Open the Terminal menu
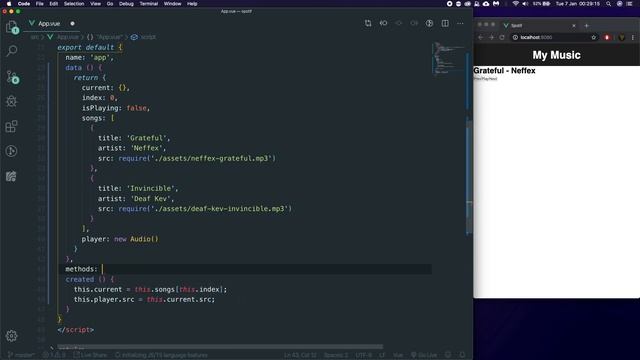640x360 pixels. click(149, 4)
